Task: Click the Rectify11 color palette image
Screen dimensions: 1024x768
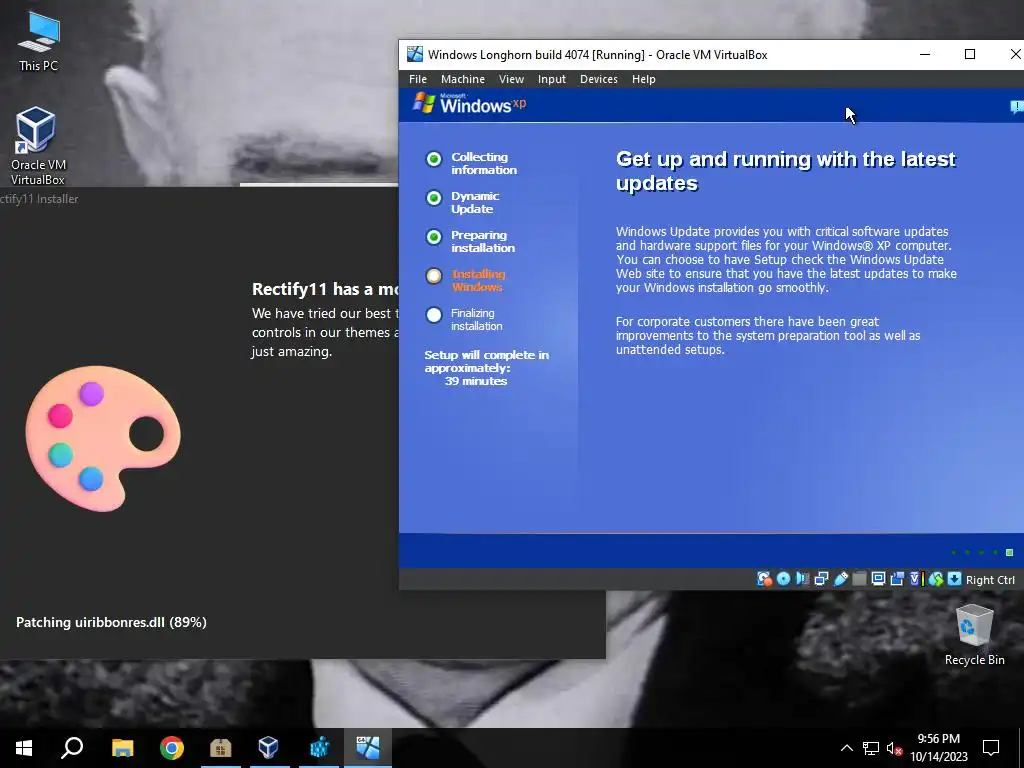Action: click(103, 438)
